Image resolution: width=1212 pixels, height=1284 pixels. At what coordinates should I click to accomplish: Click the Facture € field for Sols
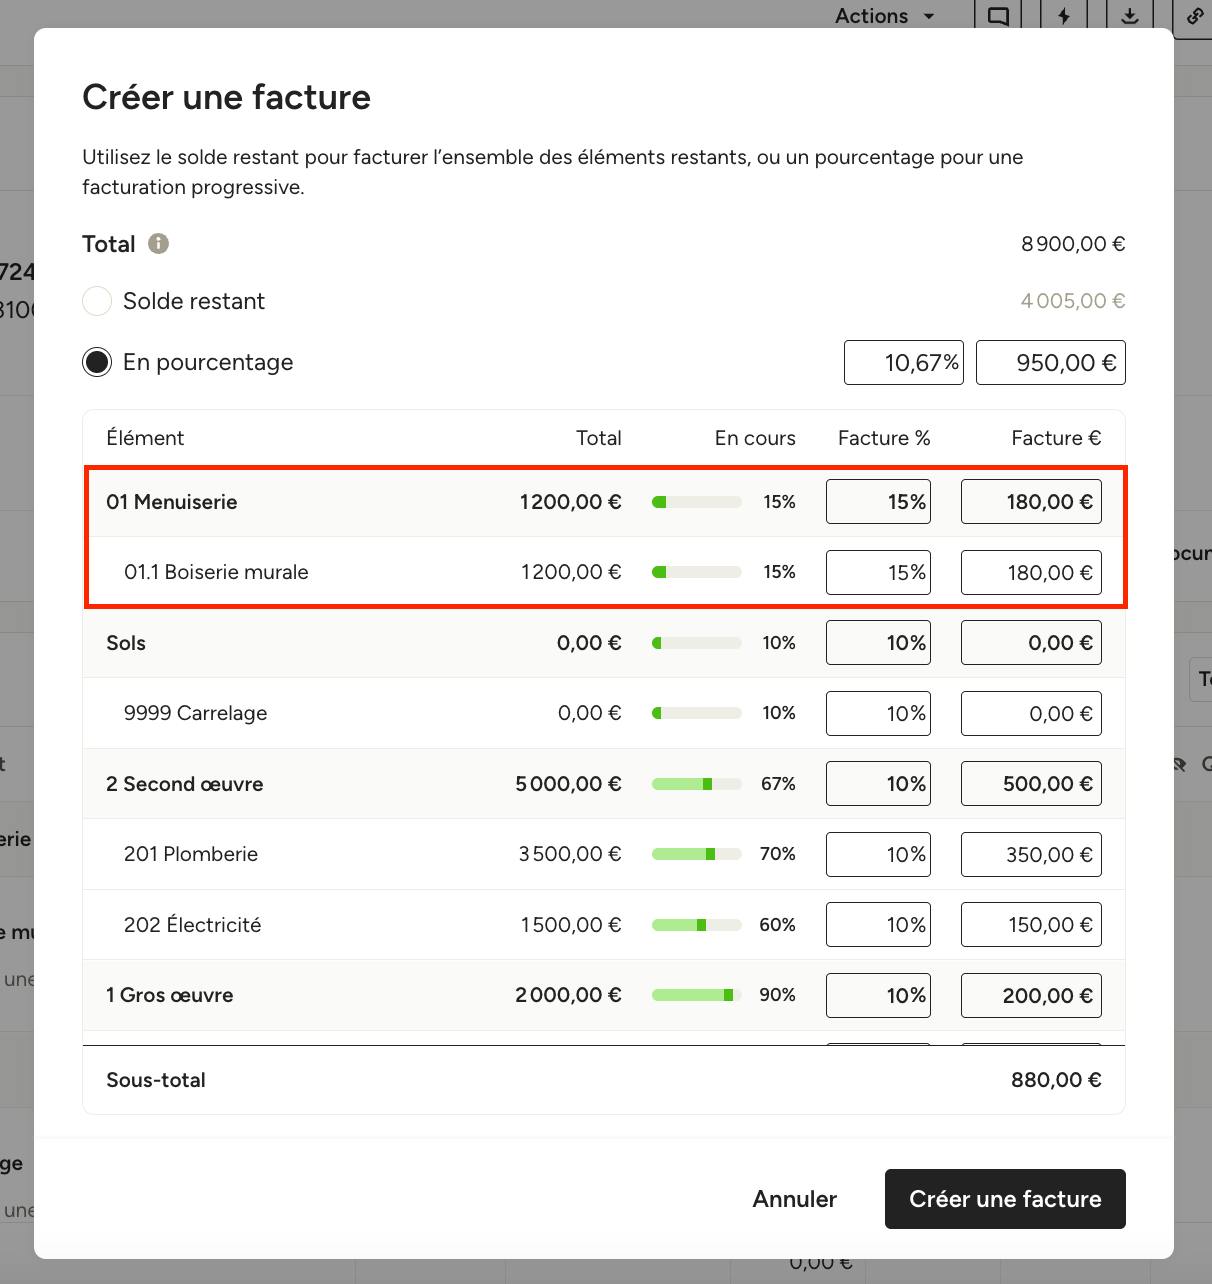point(1031,643)
